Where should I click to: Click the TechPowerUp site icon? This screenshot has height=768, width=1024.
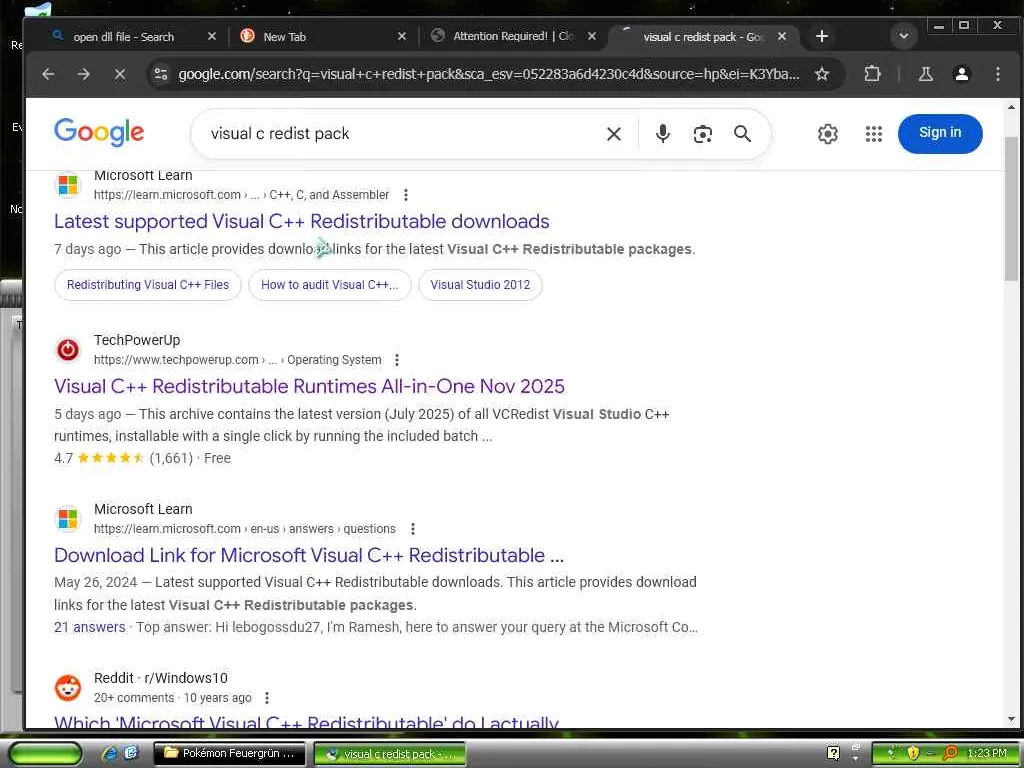tap(68, 350)
